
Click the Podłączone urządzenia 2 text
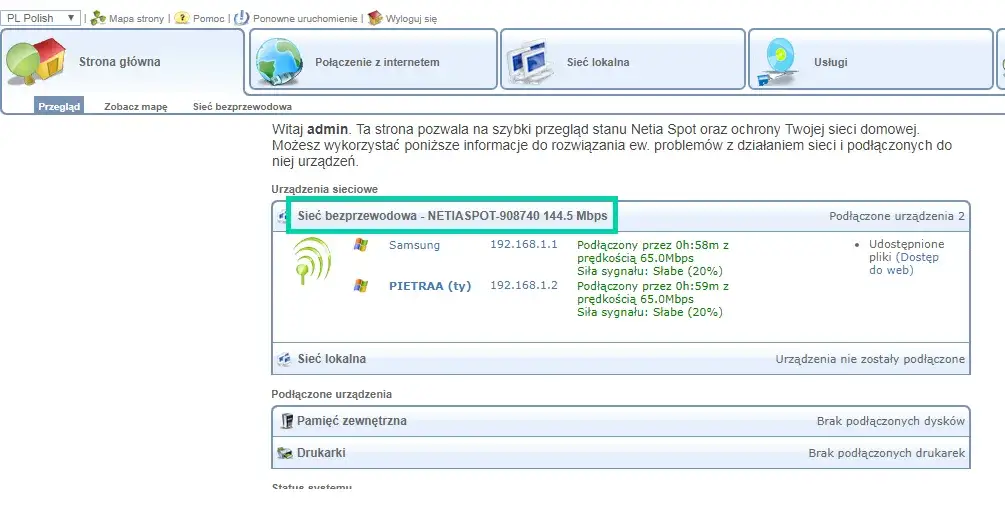coord(897,216)
